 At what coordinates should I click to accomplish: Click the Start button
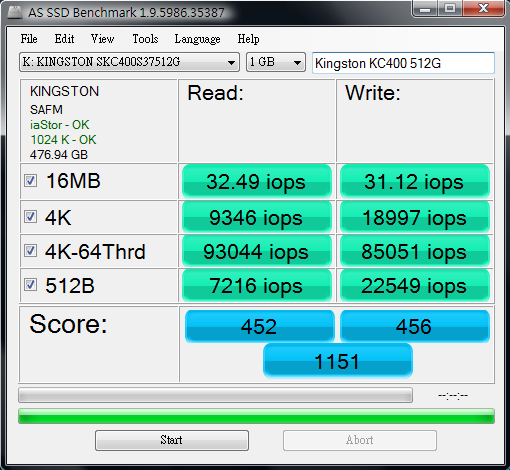pyautogui.click(x=172, y=440)
